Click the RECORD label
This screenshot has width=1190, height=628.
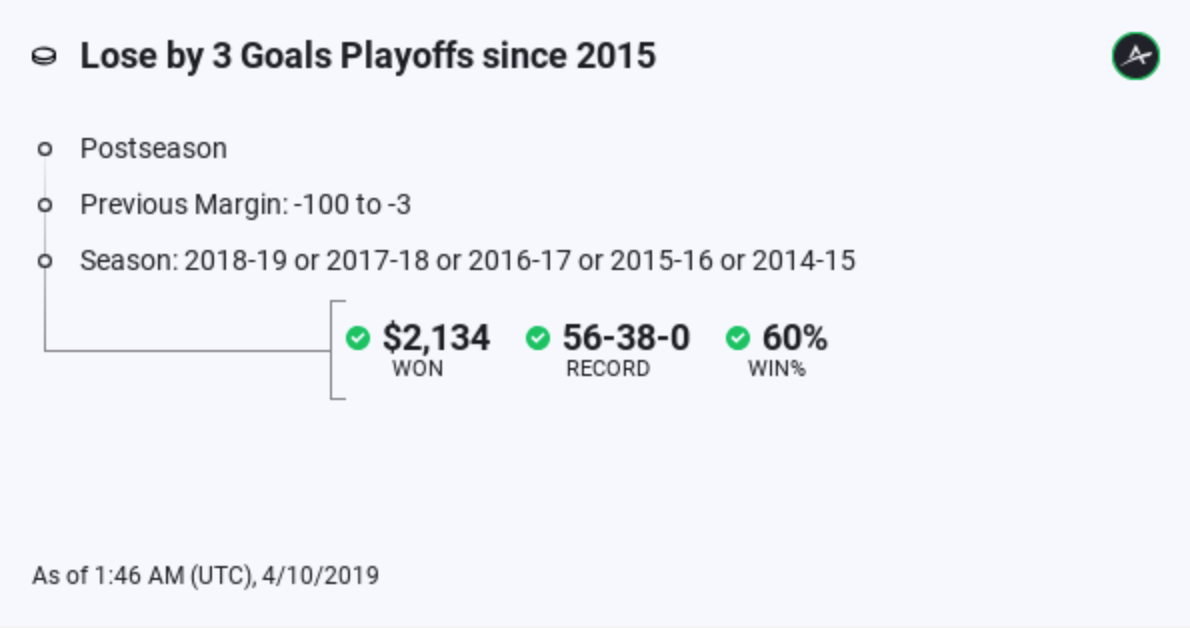coord(608,369)
